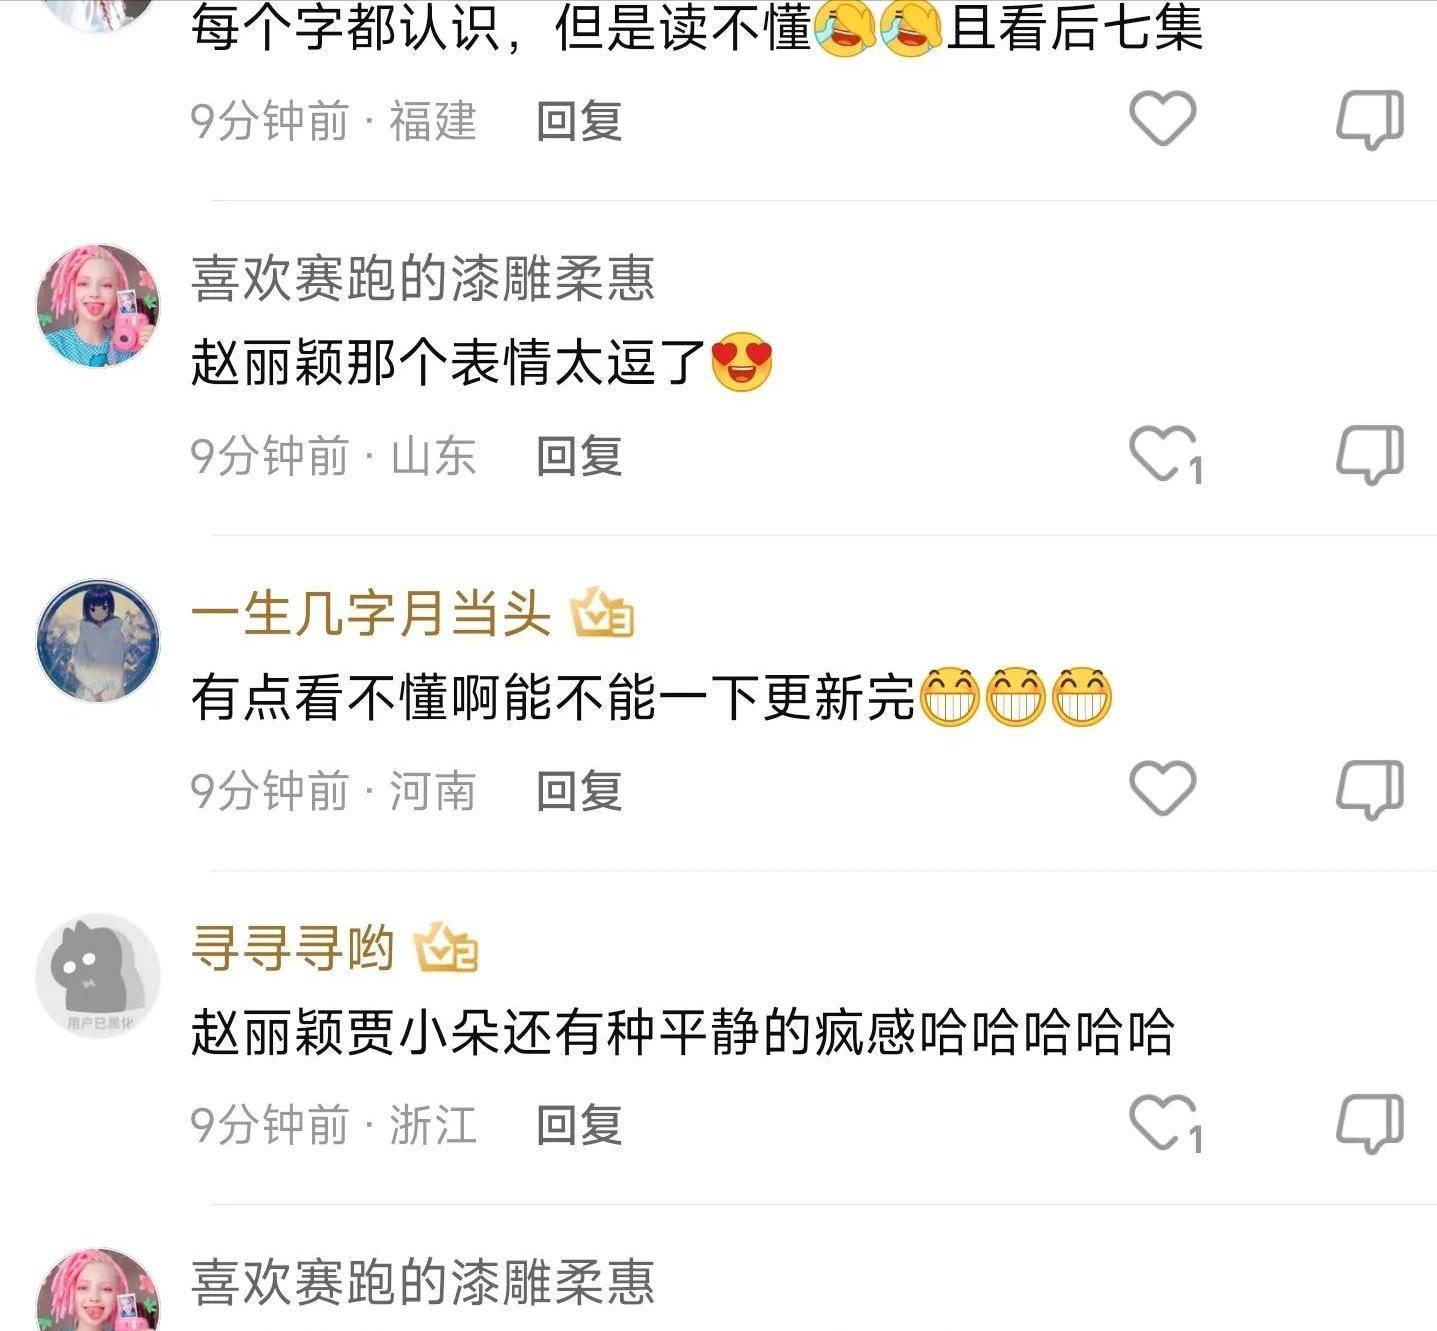Tap the V3 badge next to 一生几字月当头
The image size is (1437, 1331).
pos(602,612)
